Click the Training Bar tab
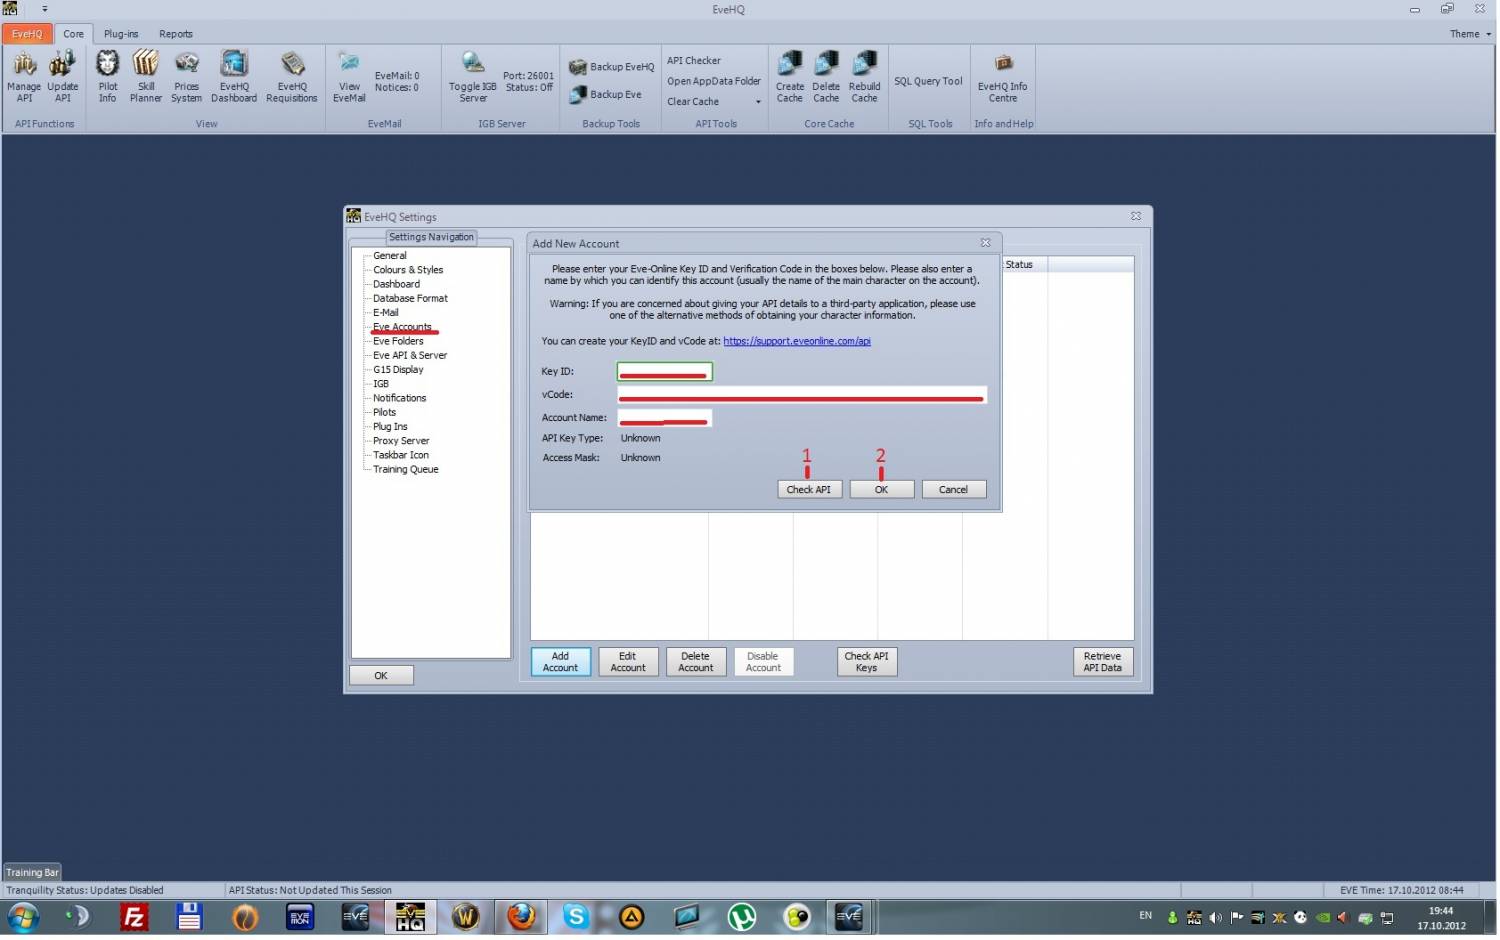 32,872
